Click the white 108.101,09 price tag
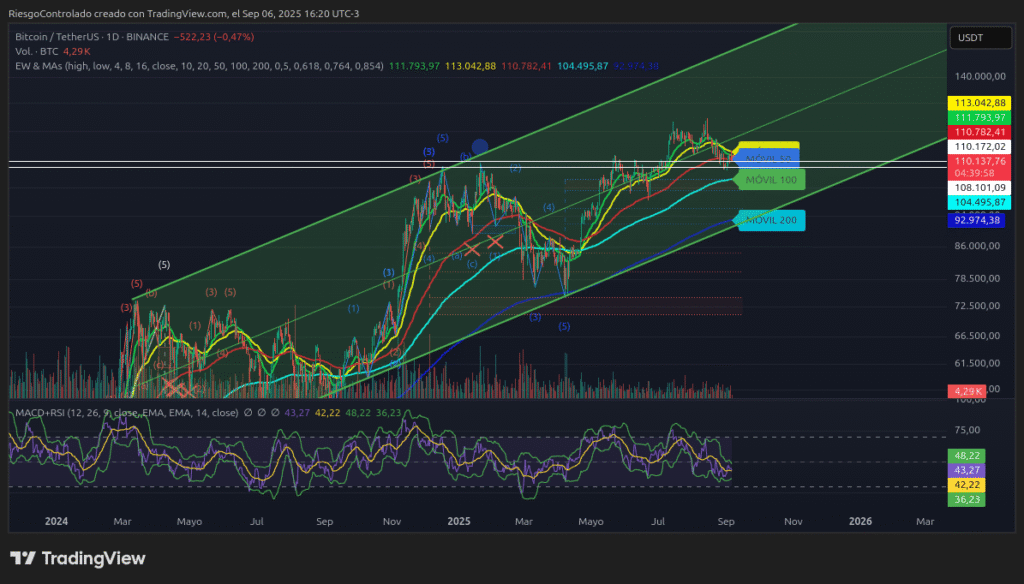The width and height of the screenshot is (1024, 584). click(x=979, y=187)
